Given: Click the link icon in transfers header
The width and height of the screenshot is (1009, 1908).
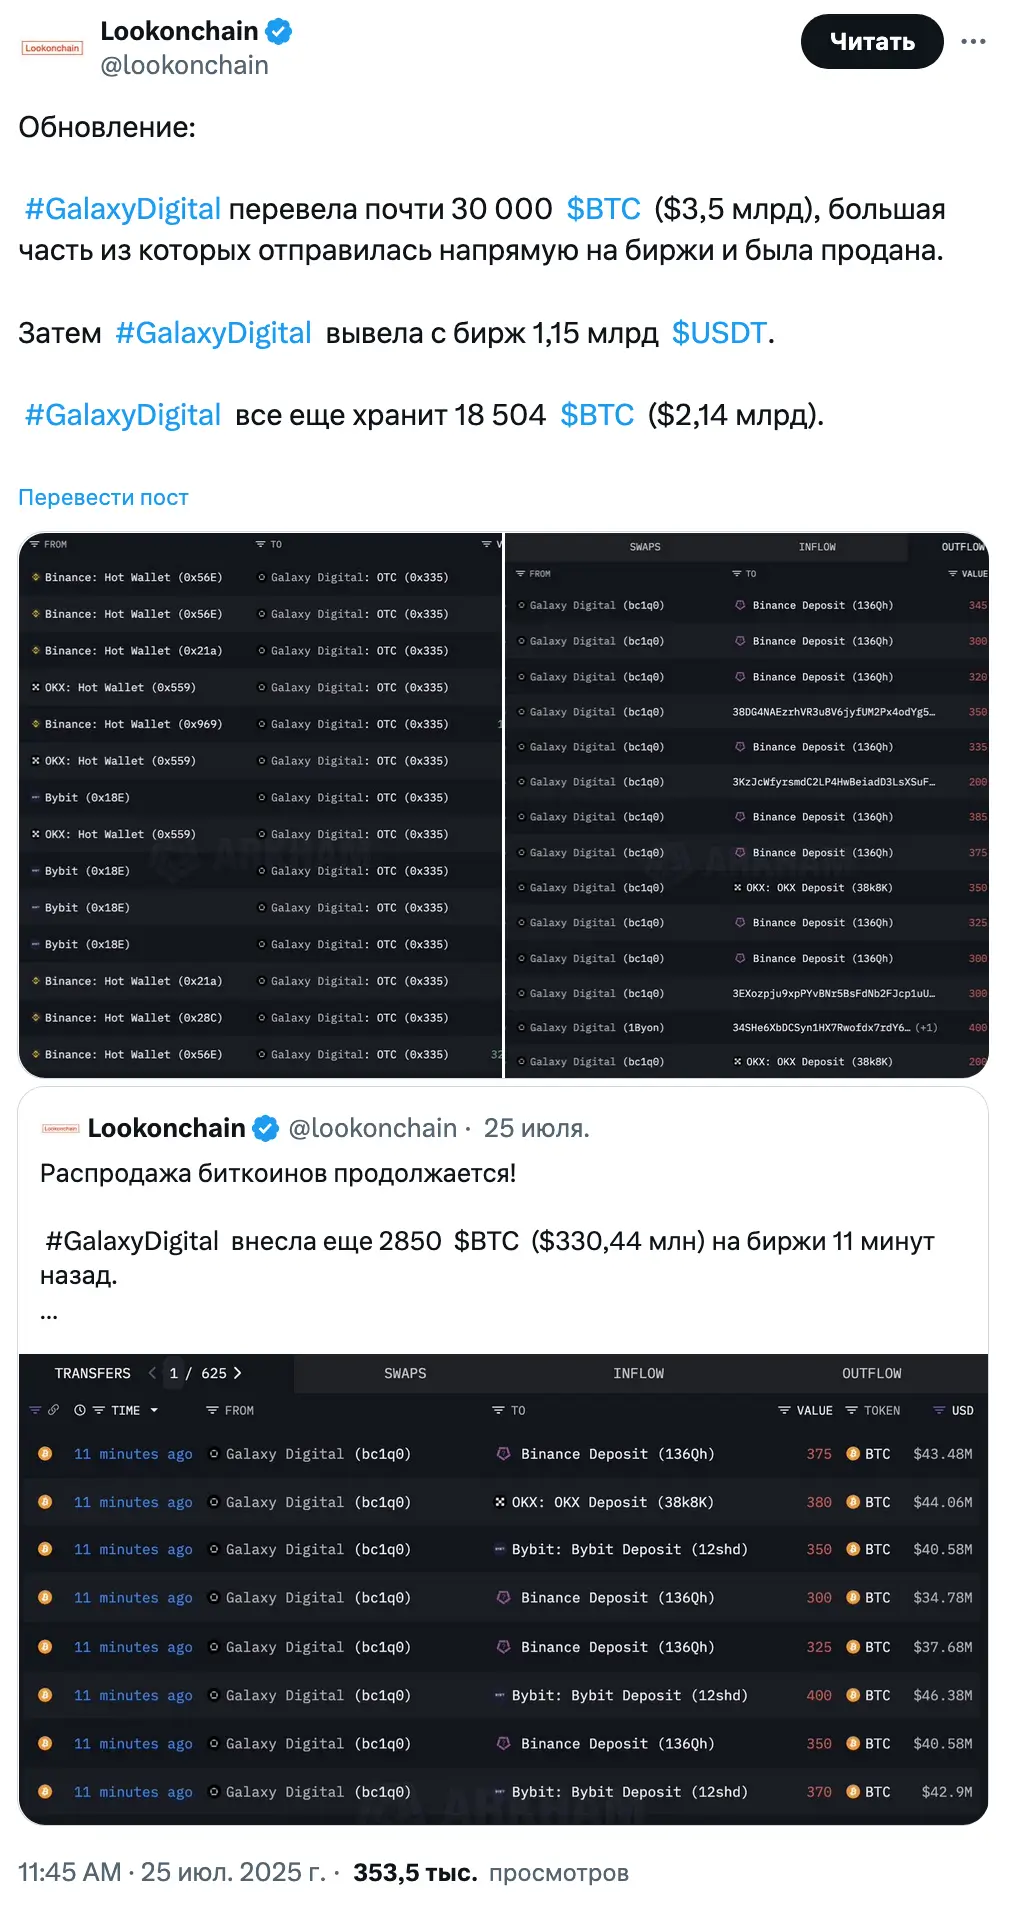Looking at the screenshot, I should pos(54,1410).
